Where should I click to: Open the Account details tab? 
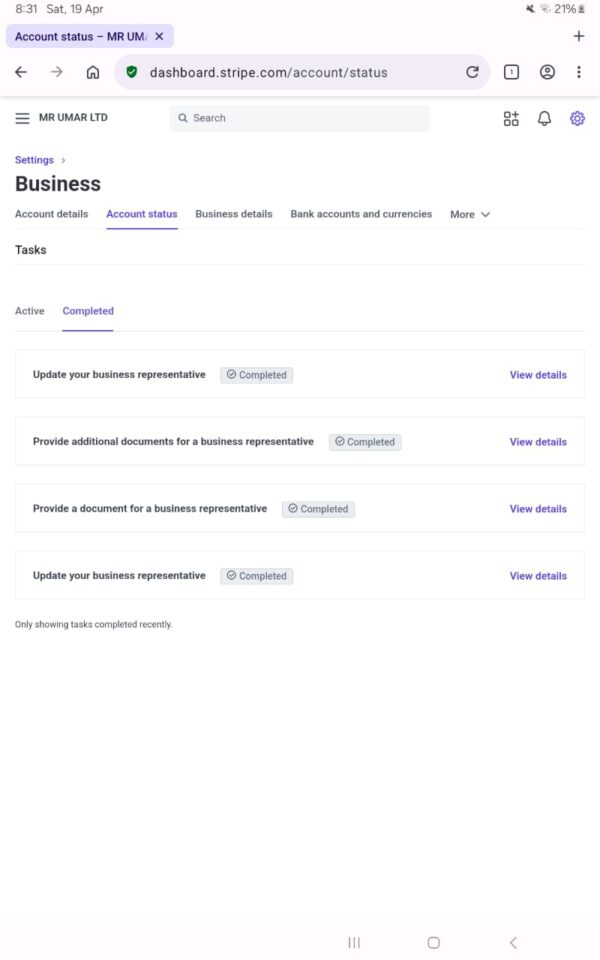pyautogui.click(x=51, y=214)
